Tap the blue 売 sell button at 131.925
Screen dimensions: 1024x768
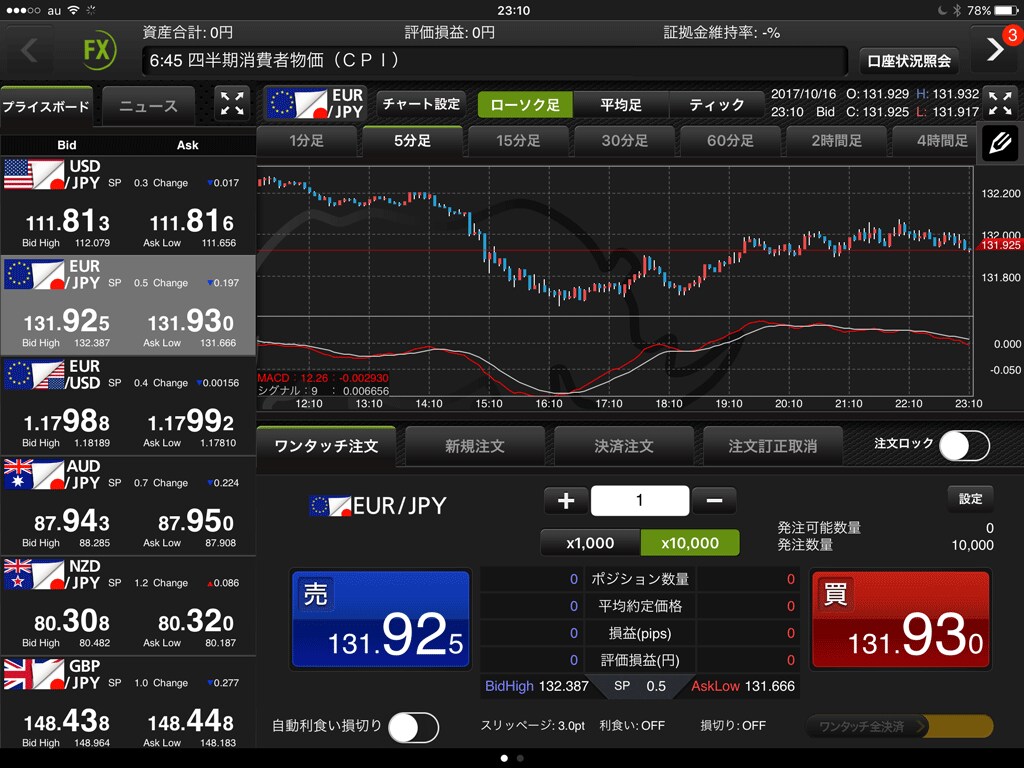click(x=381, y=619)
